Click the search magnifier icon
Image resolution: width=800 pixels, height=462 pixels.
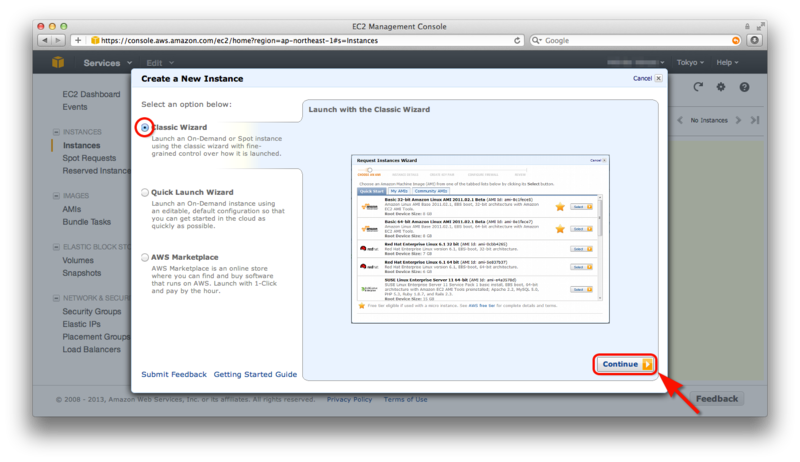[x=536, y=40]
